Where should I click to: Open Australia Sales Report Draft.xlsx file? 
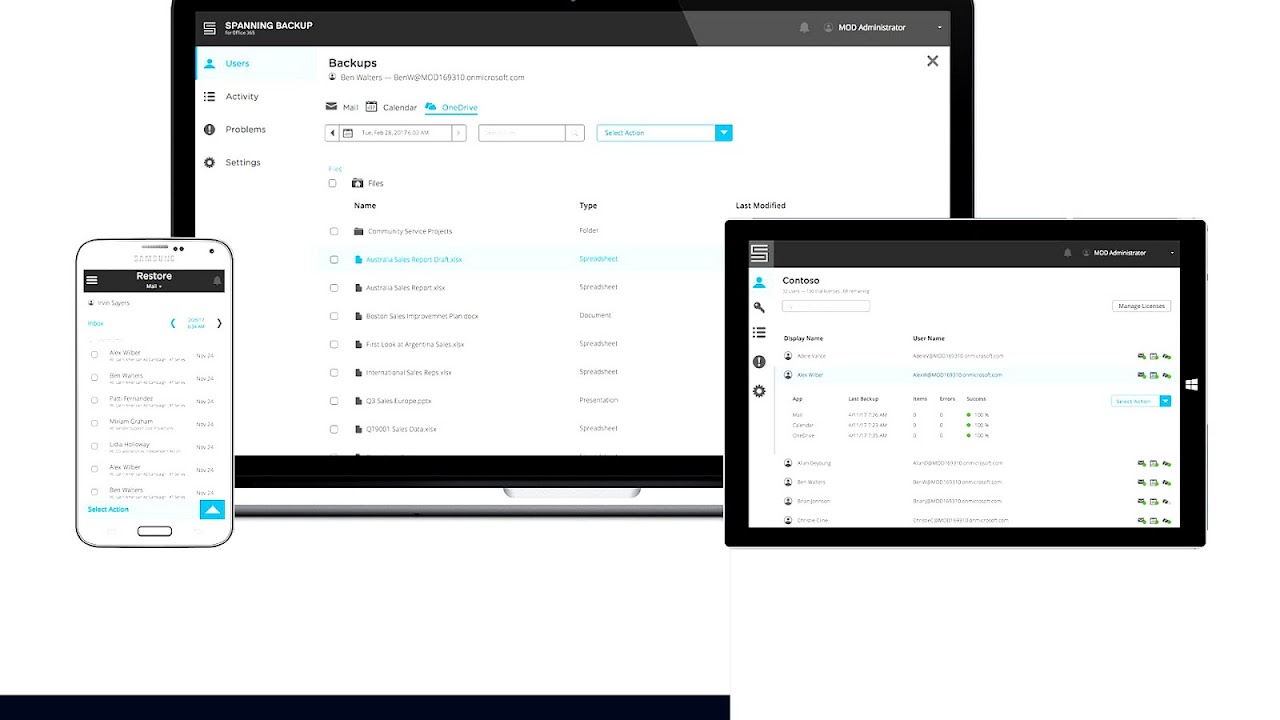point(414,259)
